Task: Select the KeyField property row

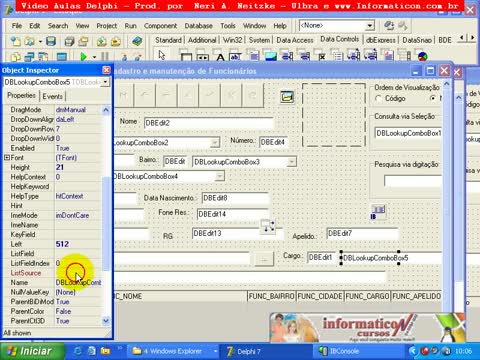Action: 52,235
